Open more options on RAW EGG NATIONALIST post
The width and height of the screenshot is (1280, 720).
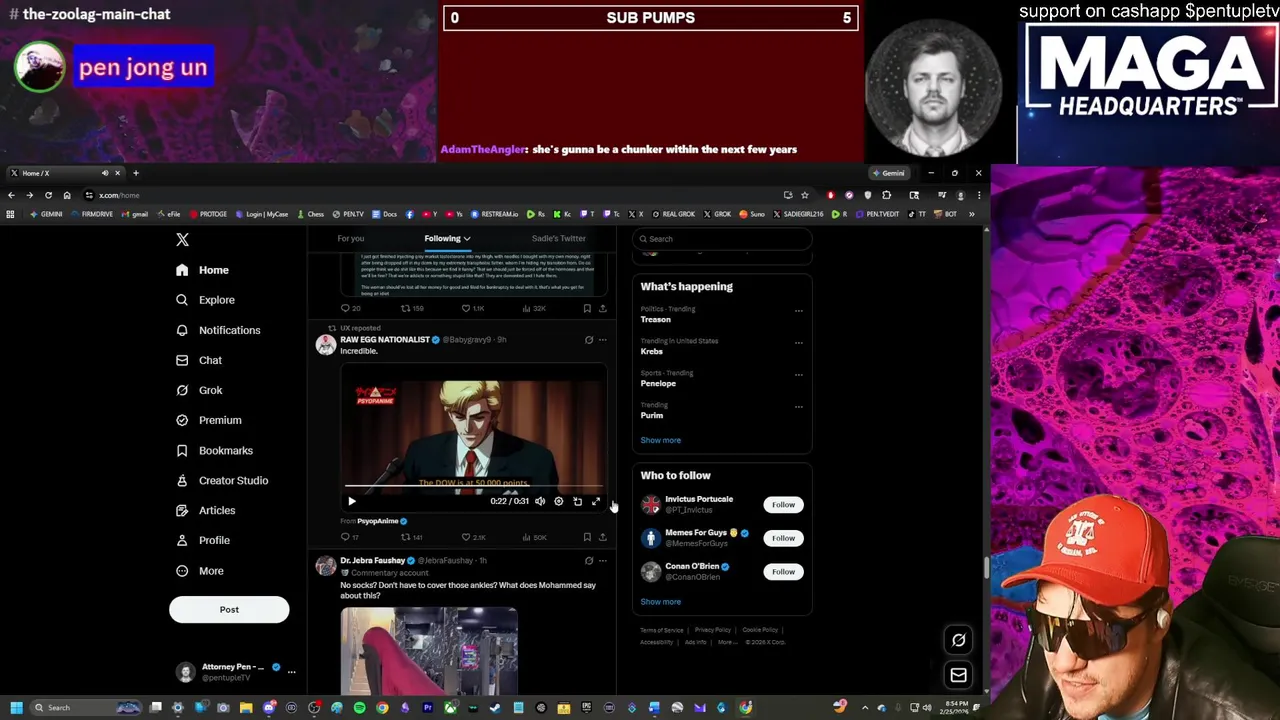tap(602, 340)
